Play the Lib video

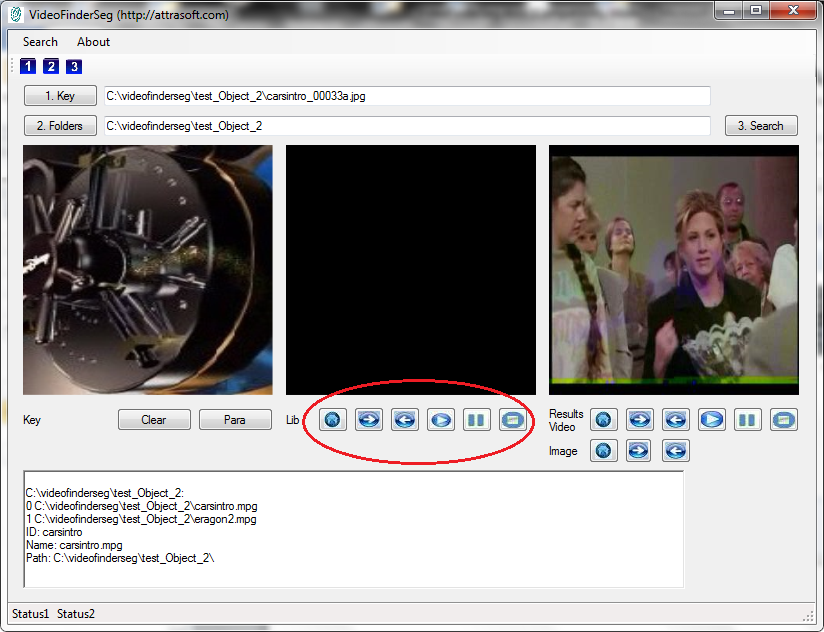tap(440, 420)
